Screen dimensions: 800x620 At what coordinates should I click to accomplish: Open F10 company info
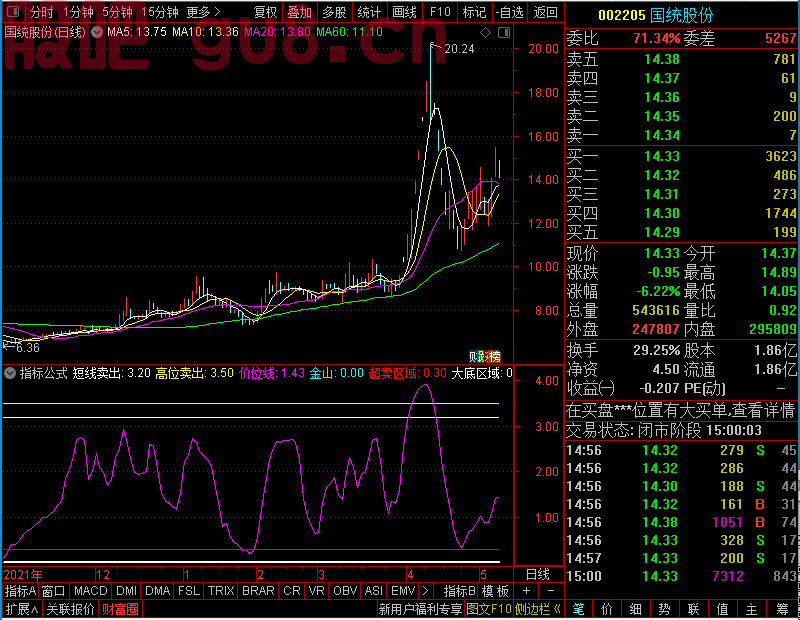[x=440, y=12]
